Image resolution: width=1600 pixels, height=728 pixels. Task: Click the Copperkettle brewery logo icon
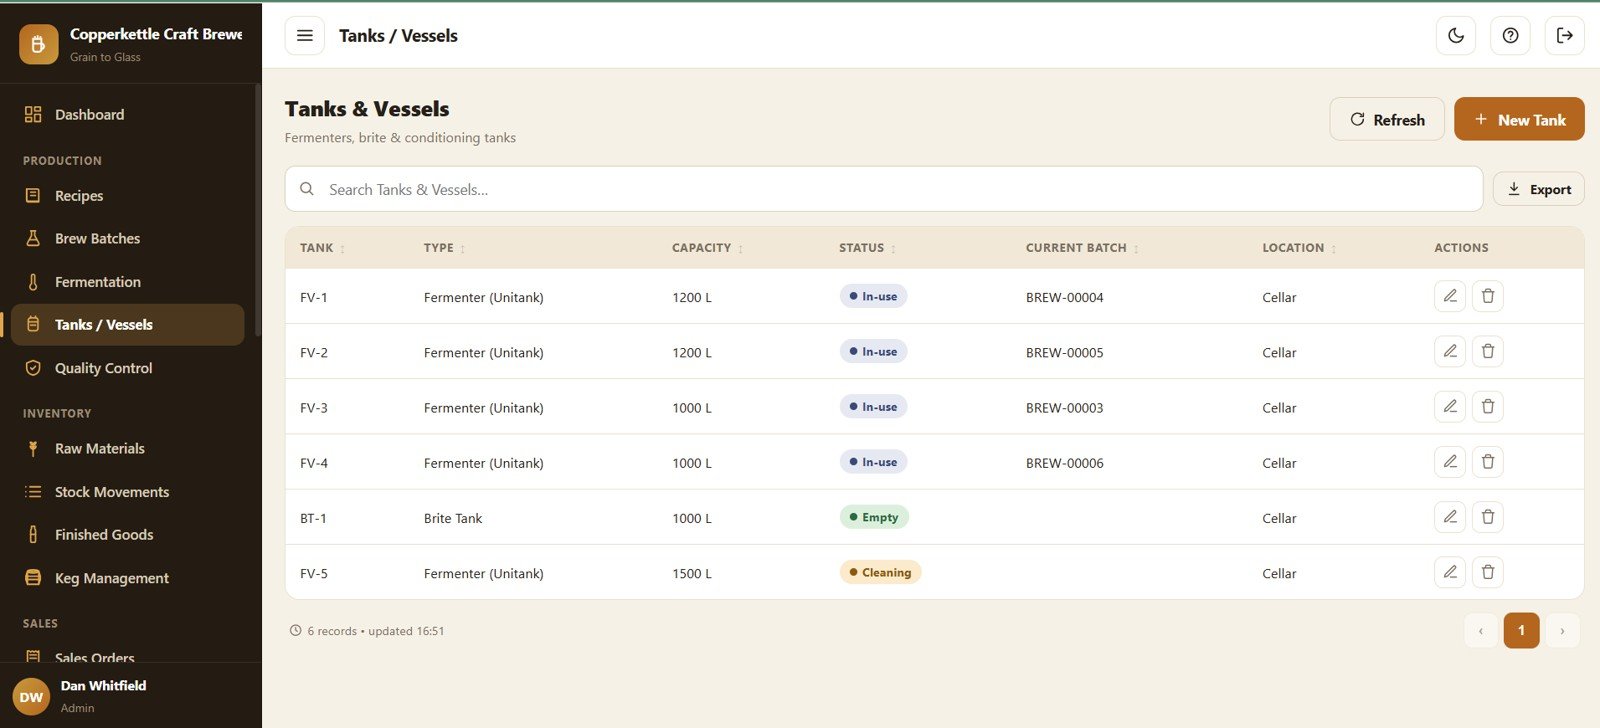coord(38,44)
